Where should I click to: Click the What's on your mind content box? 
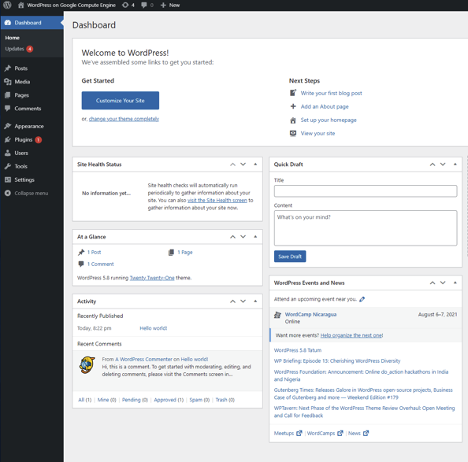tap(366, 228)
